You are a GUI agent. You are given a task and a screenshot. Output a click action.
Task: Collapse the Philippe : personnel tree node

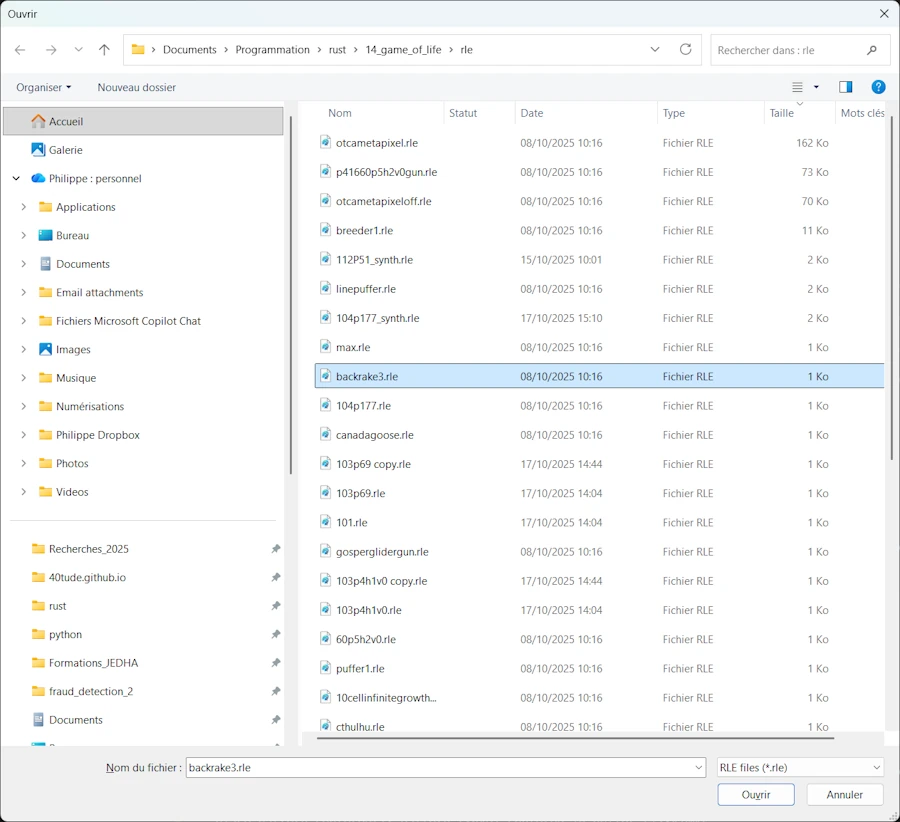coord(16,179)
